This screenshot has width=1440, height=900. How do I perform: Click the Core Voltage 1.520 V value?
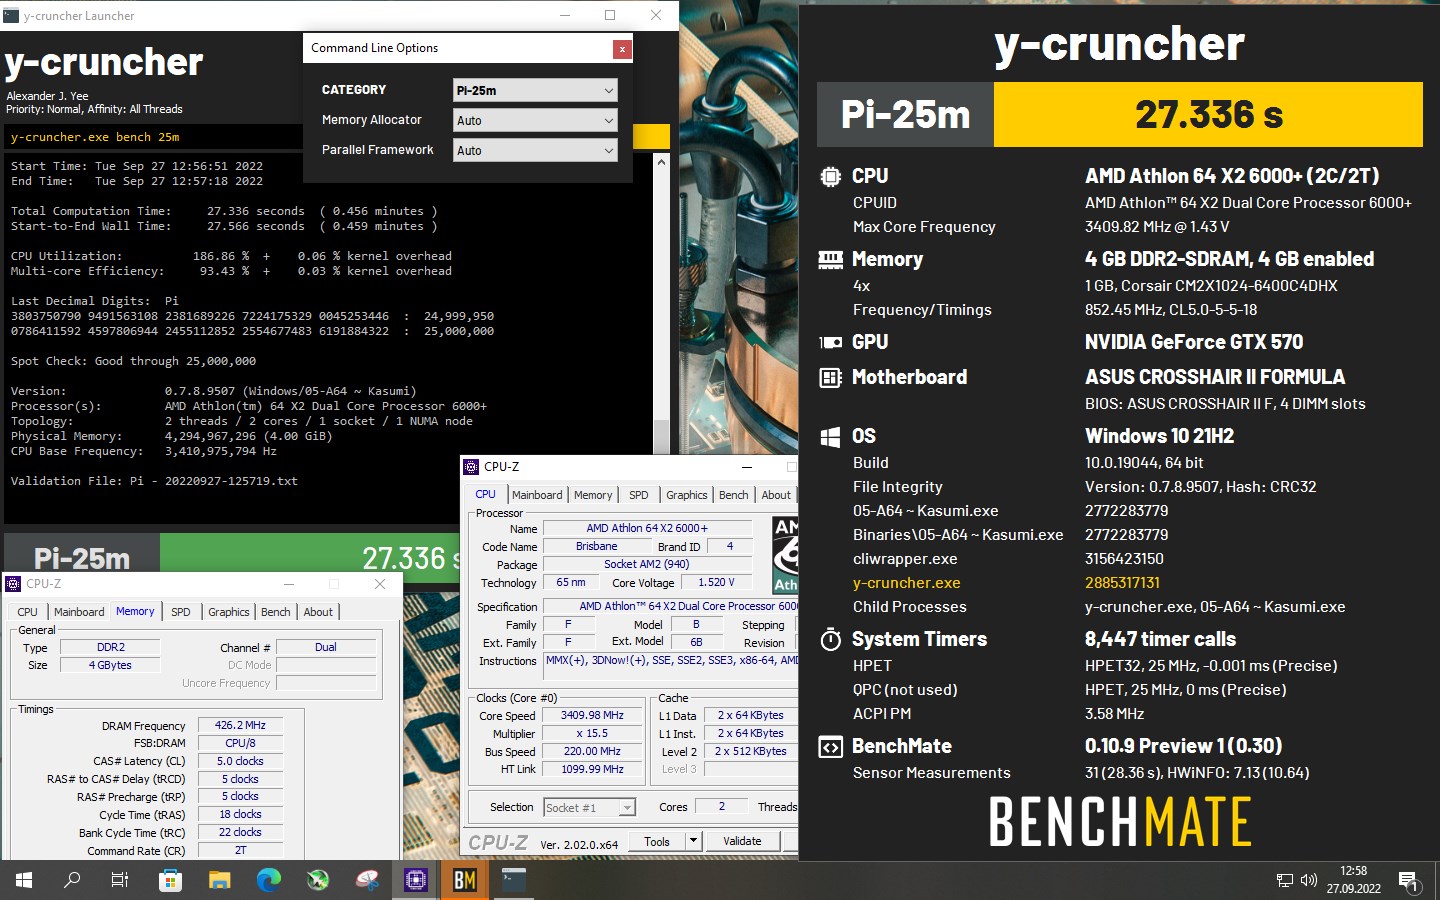[716, 582]
